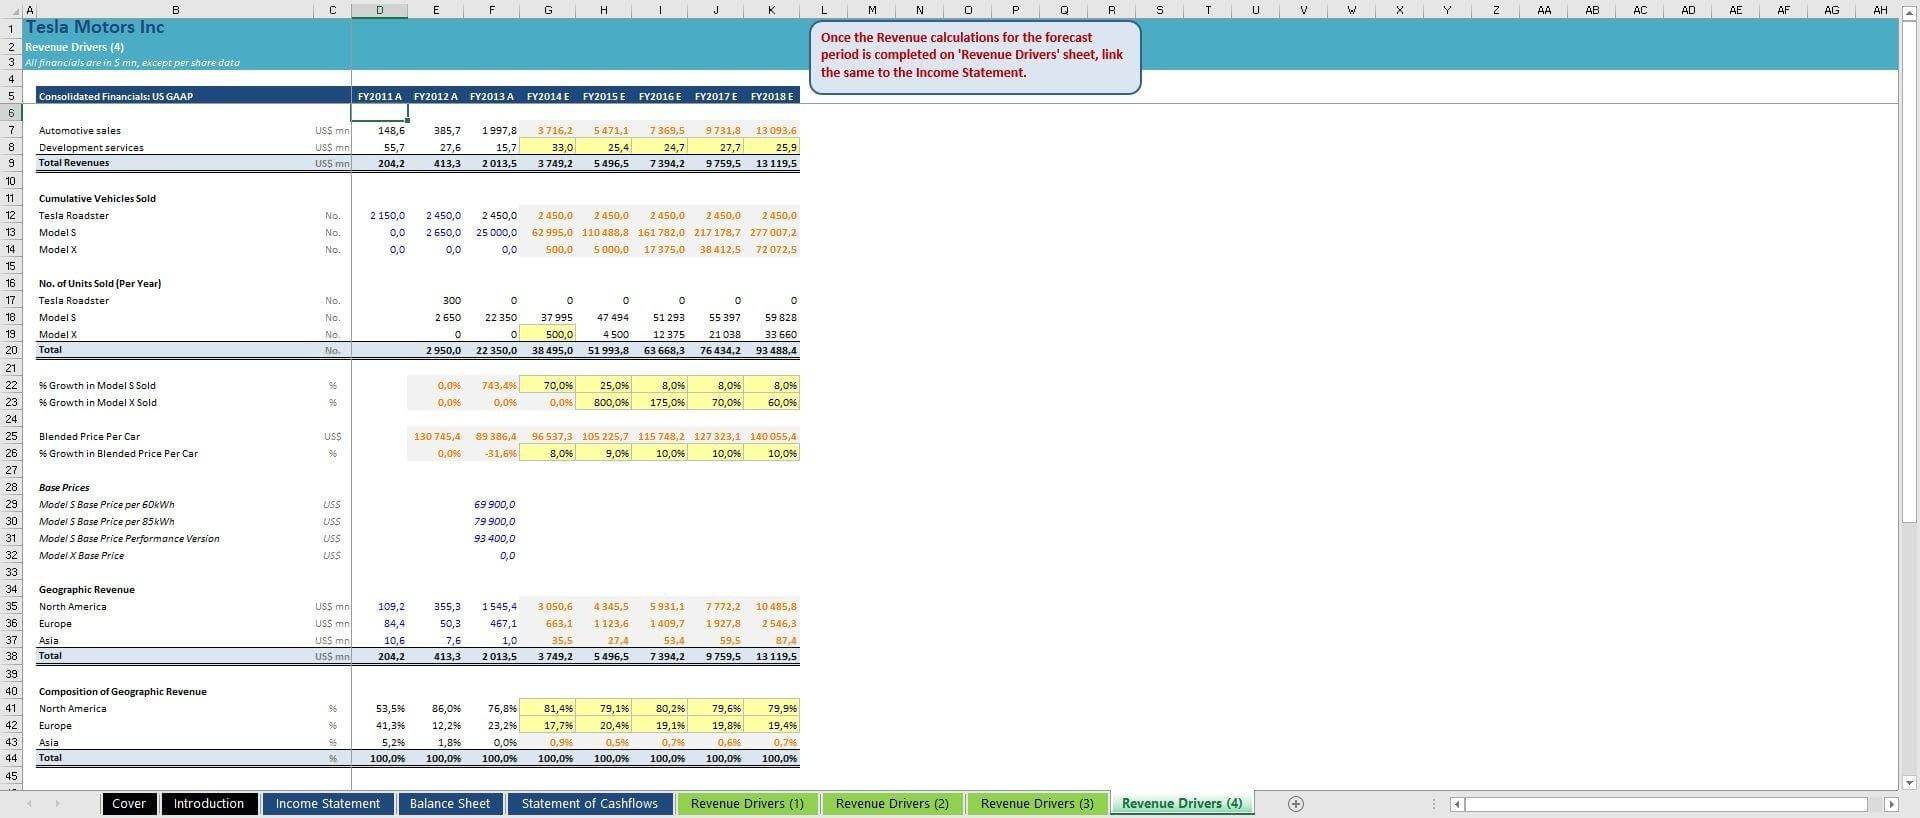Viewport: 1920px width, 818px height.
Task: Click the 'FY2014 E' column heading cell
Action: (547, 96)
